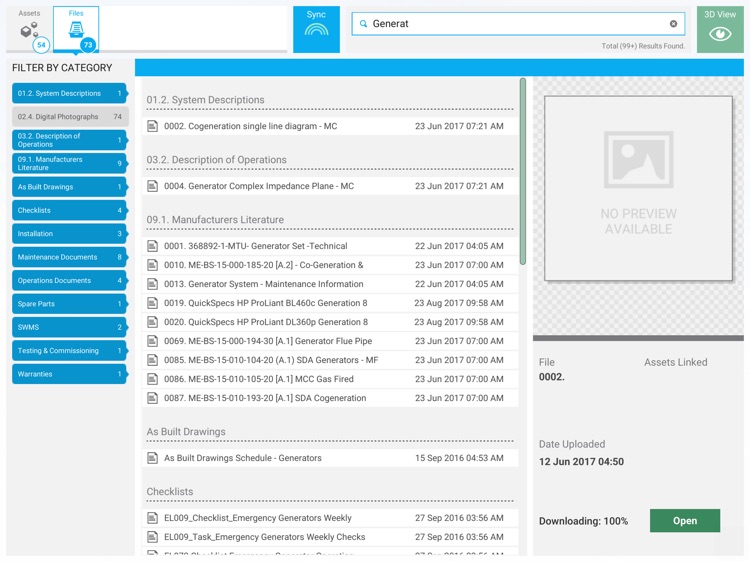Click file icon of As Built Drawings Schedule - Generators
Viewport: 750px width, 562px height.
pyautogui.click(x=153, y=458)
